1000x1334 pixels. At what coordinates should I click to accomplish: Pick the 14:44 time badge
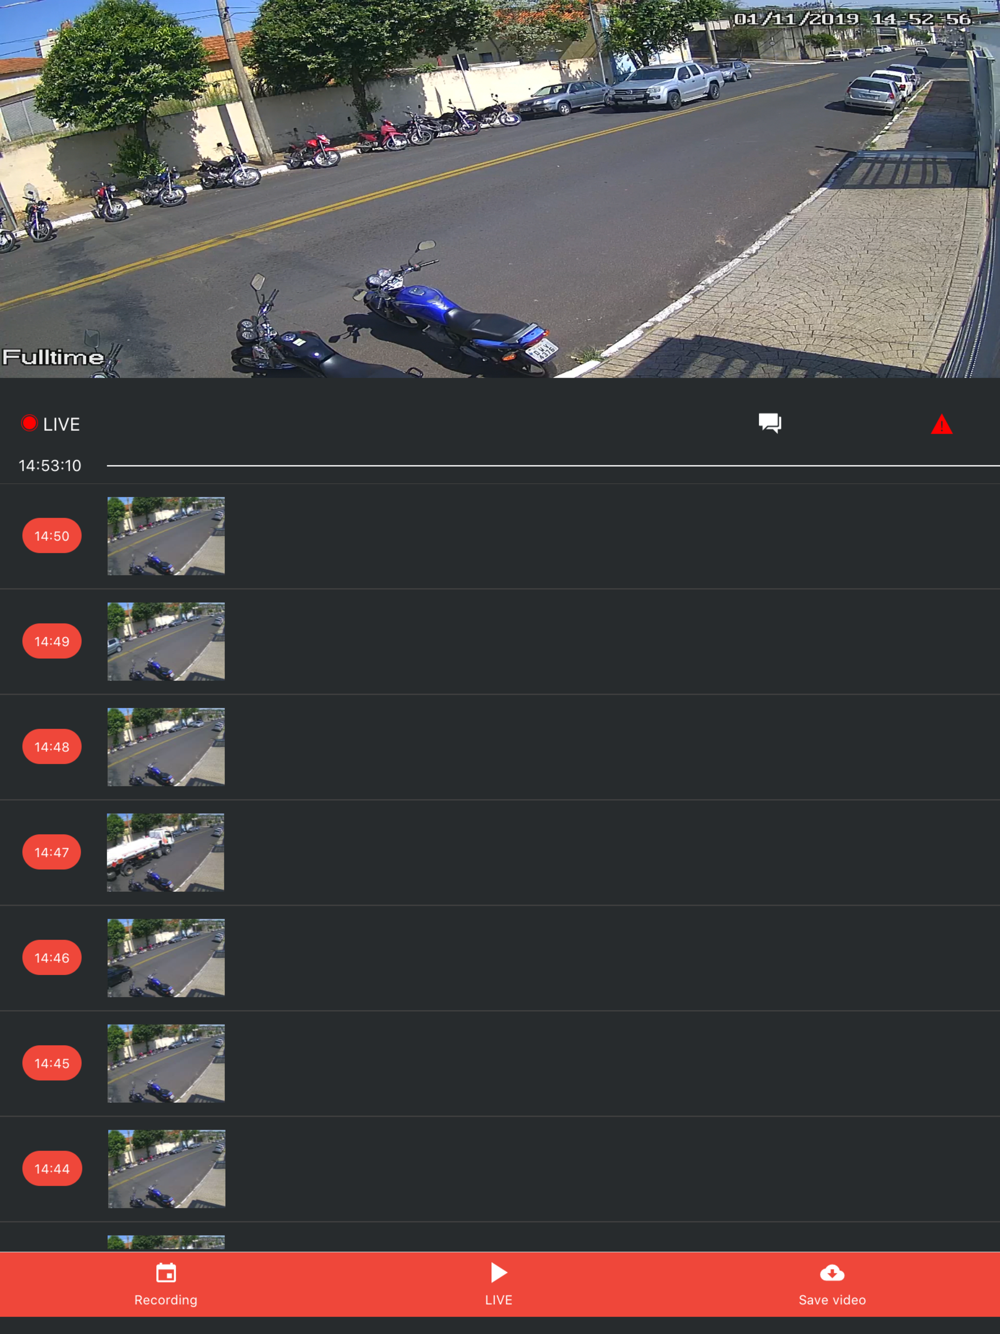(52, 1169)
